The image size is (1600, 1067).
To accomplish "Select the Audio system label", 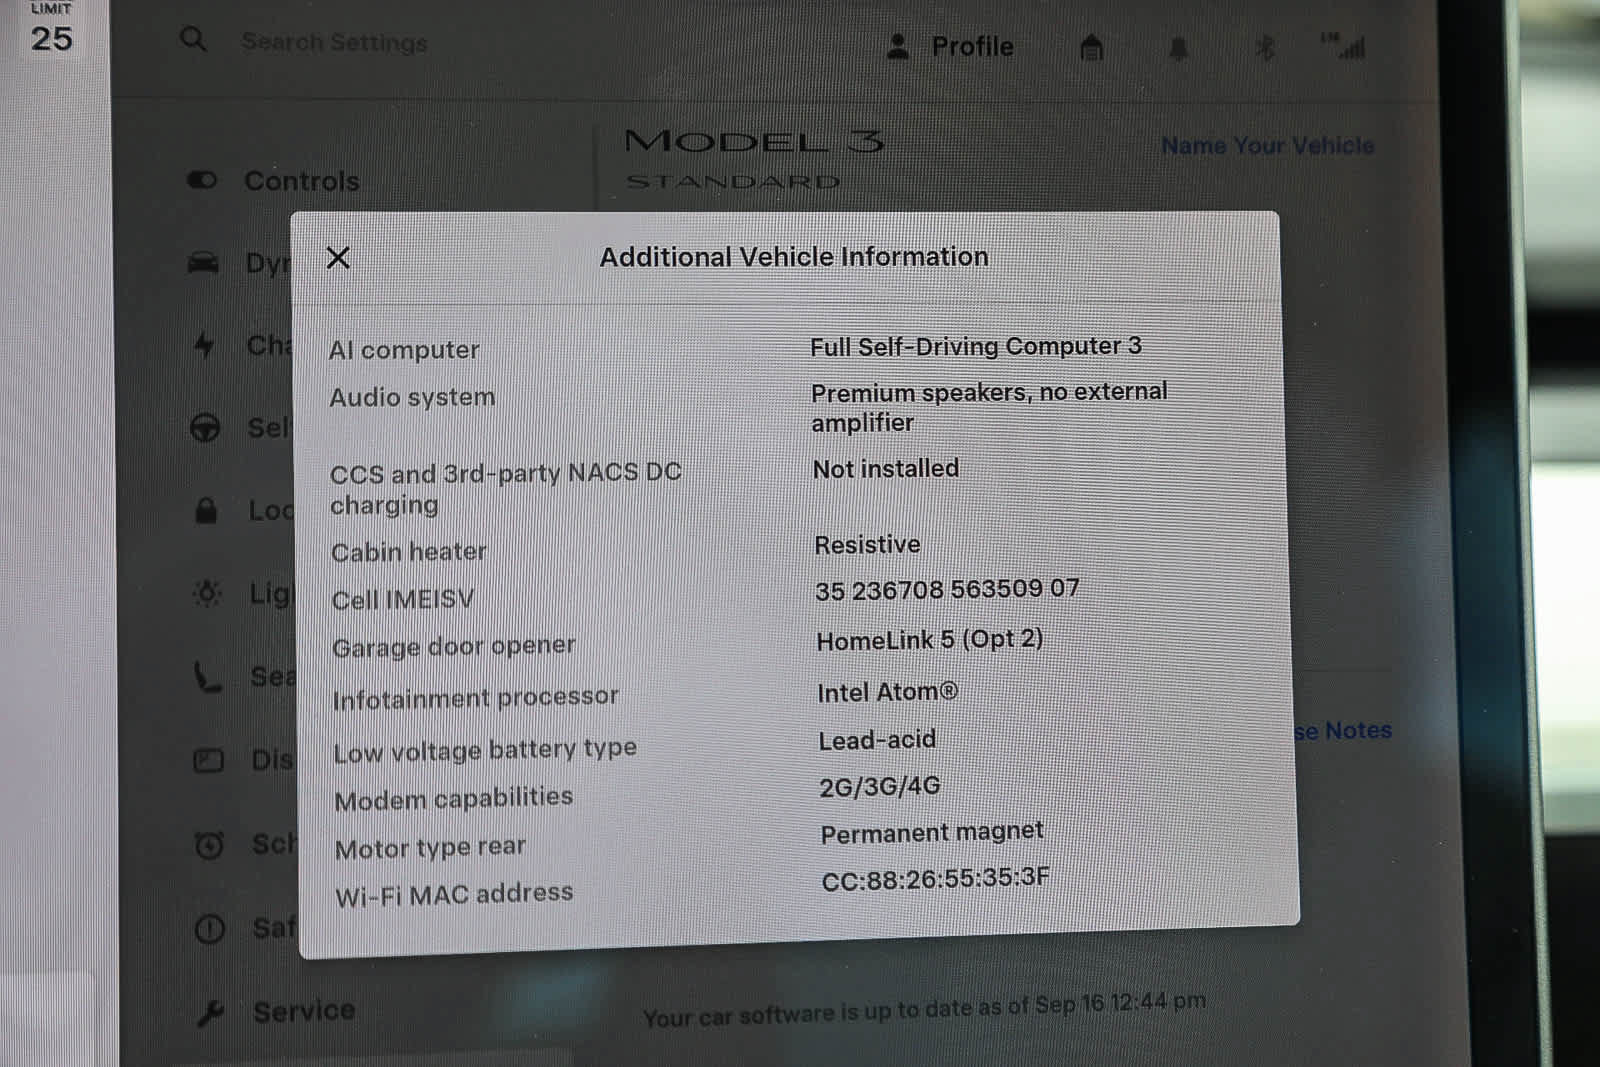I will (412, 397).
